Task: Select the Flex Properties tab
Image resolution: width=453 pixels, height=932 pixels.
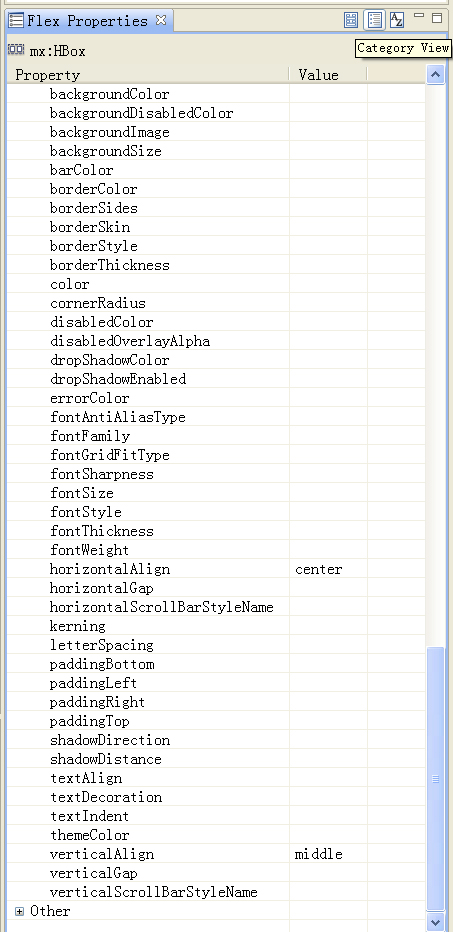Action: point(87,21)
